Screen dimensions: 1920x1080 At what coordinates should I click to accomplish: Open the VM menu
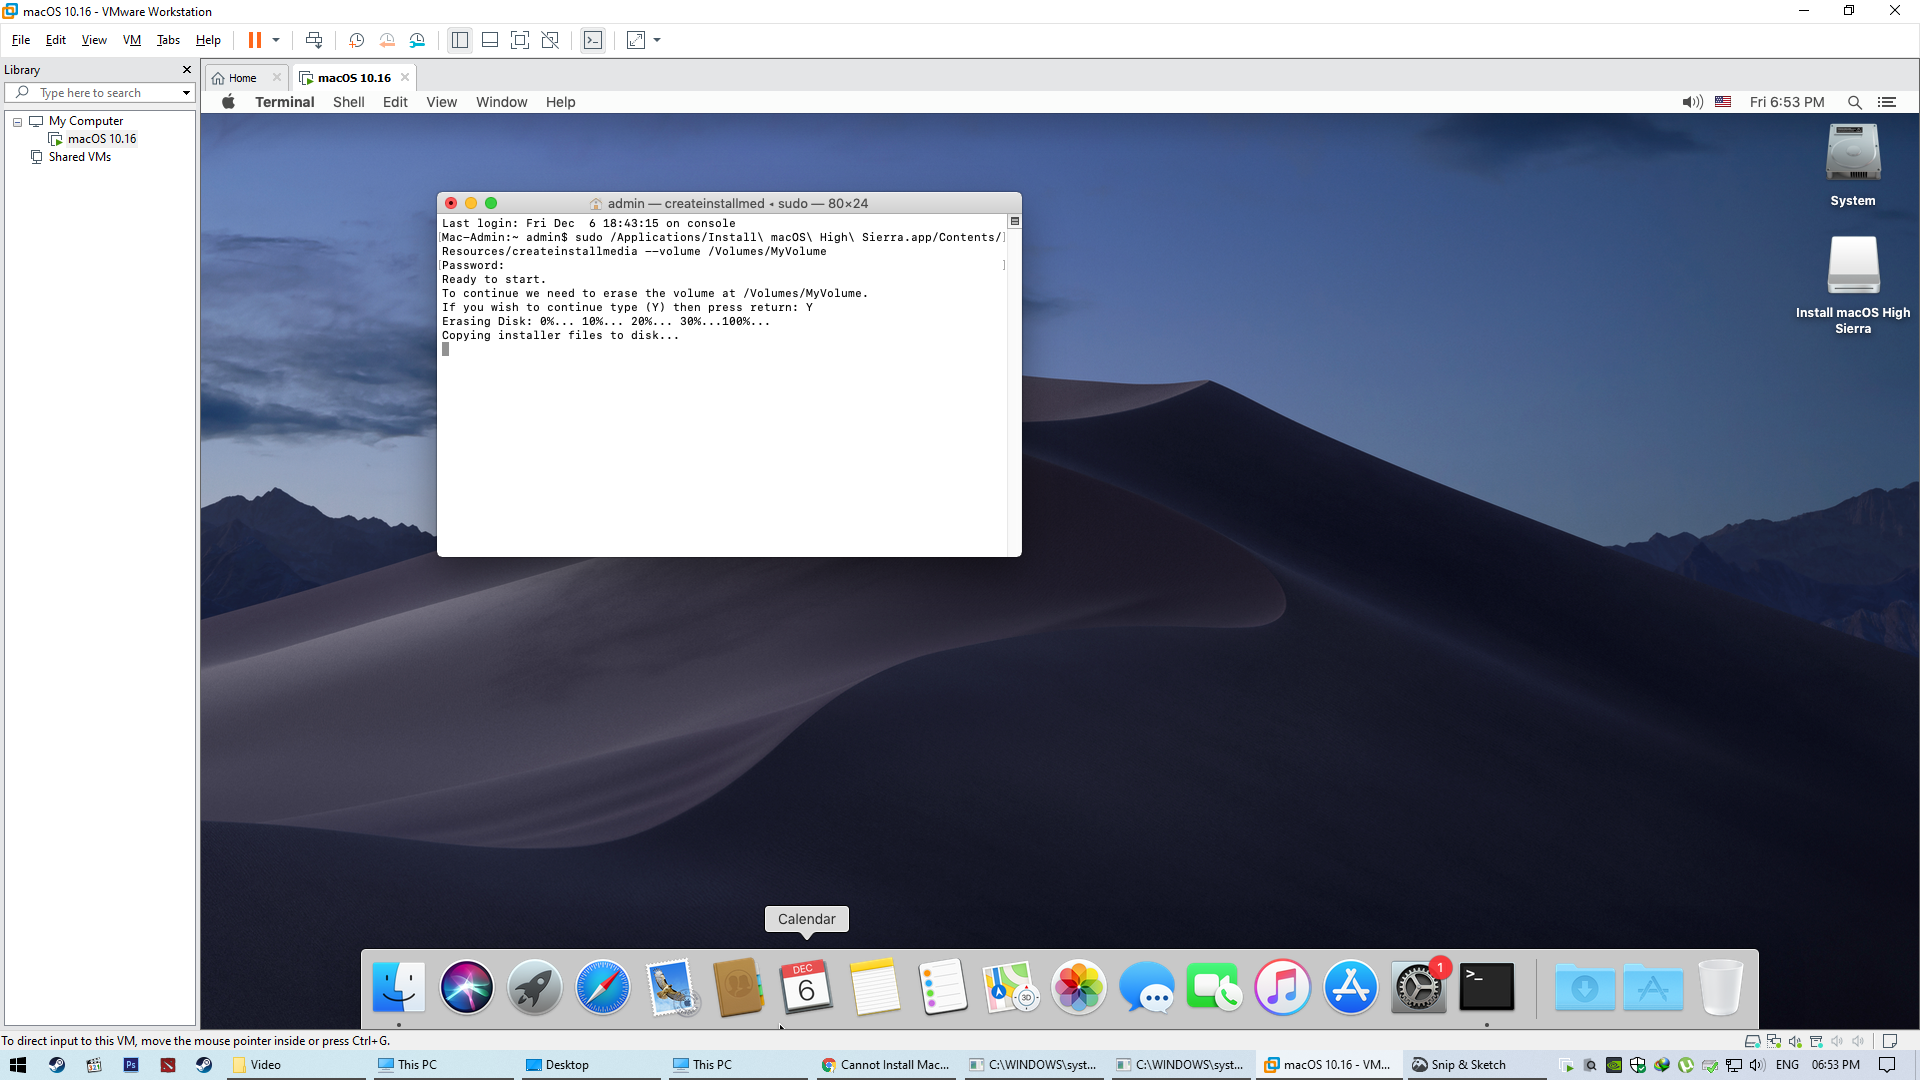point(132,40)
